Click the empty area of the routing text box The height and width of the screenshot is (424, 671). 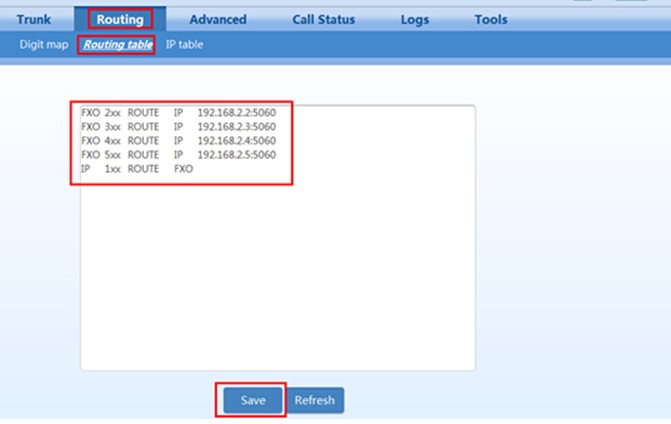(277, 280)
